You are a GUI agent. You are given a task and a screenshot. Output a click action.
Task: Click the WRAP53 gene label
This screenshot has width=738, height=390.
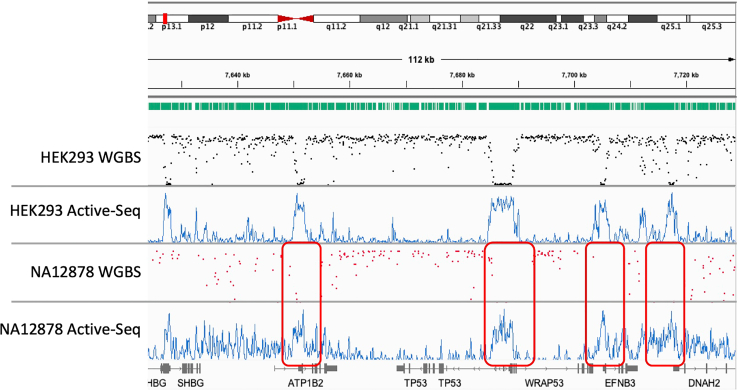544,383
